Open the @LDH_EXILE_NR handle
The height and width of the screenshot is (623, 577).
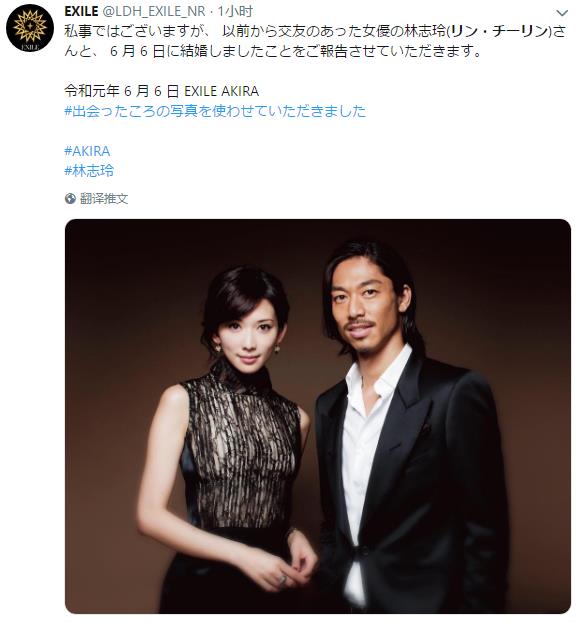[154, 12]
